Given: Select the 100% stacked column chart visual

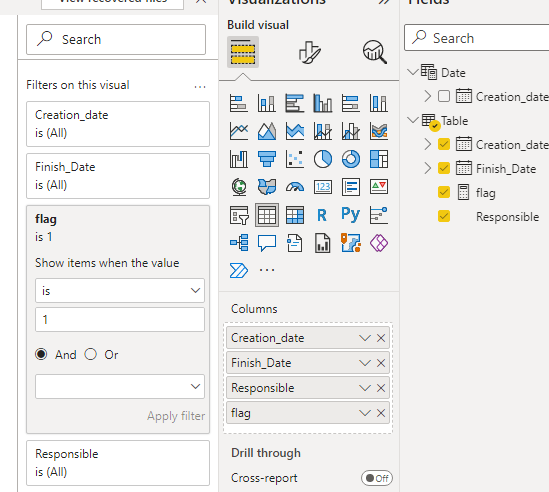Looking at the screenshot, I should (x=379, y=103).
